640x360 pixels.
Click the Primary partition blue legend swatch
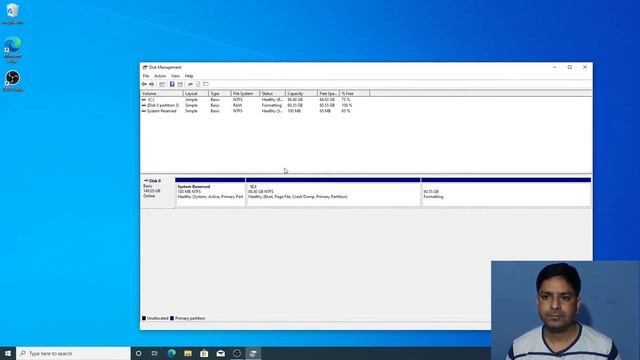(172, 318)
